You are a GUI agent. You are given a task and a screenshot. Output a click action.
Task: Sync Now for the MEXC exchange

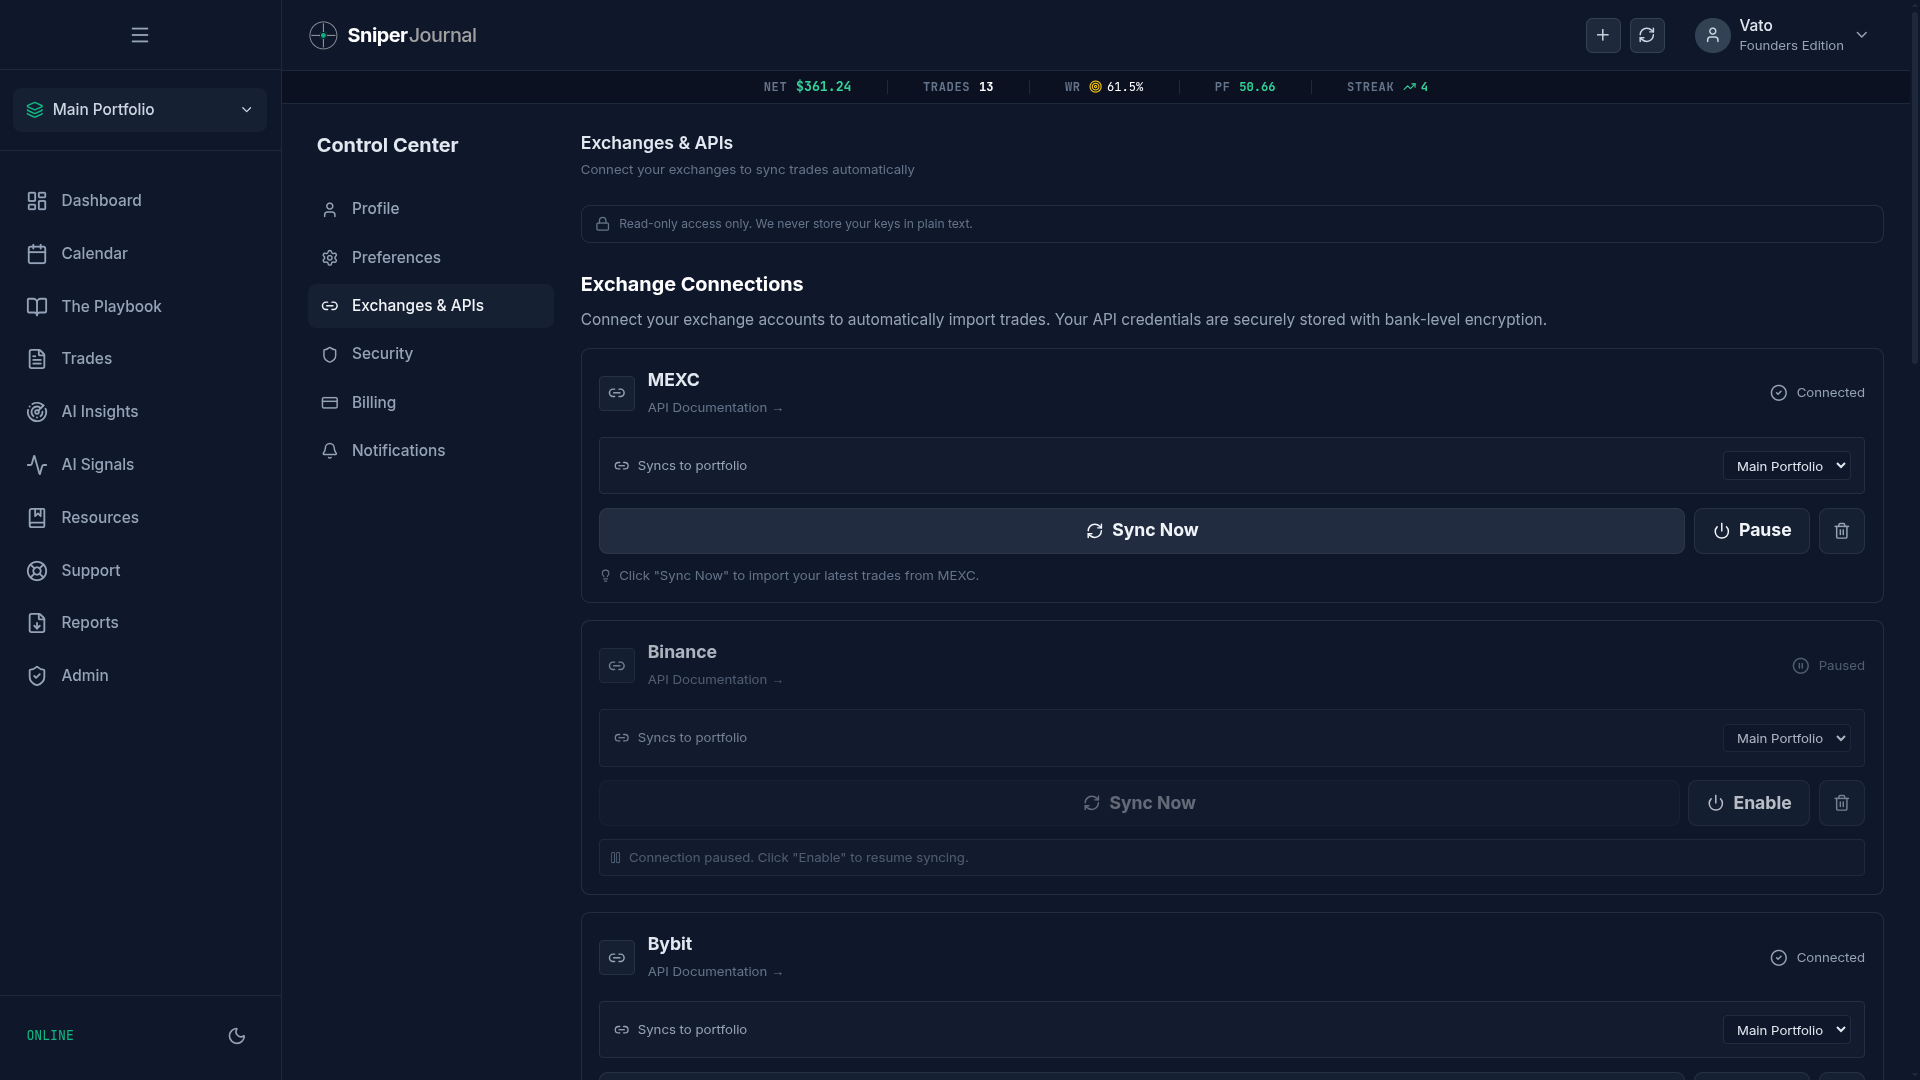(x=1141, y=531)
